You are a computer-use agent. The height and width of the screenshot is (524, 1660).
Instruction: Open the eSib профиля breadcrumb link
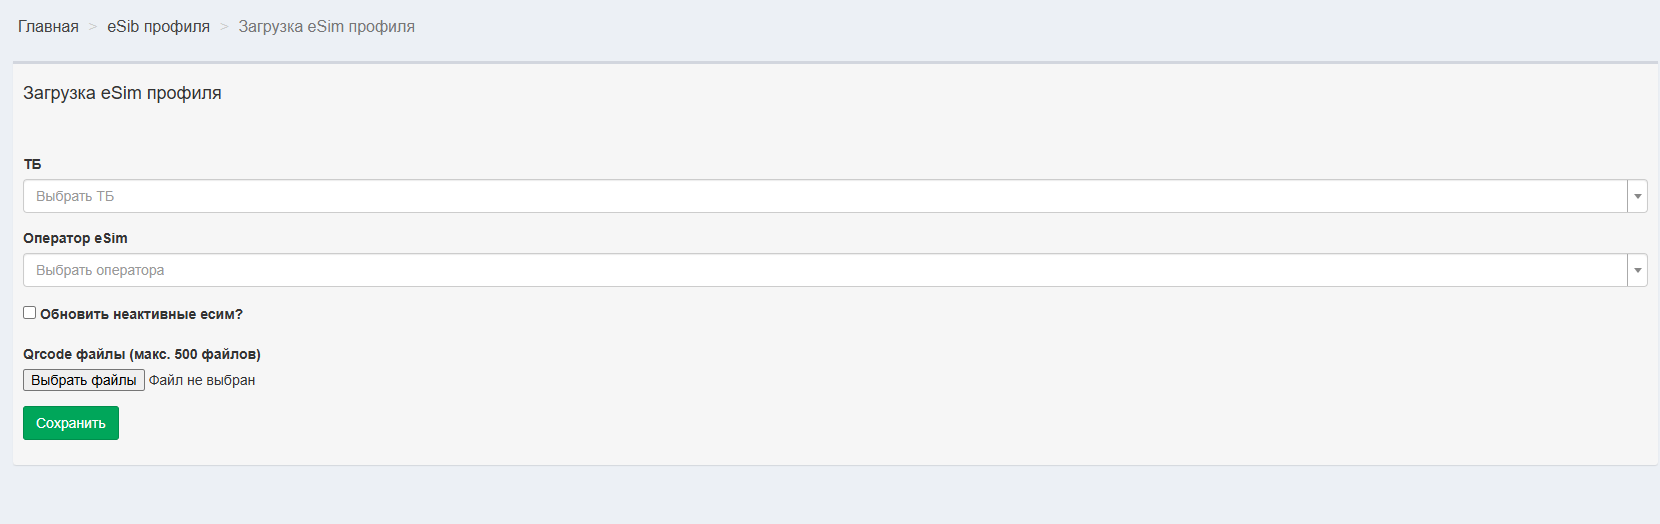pos(158,27)
